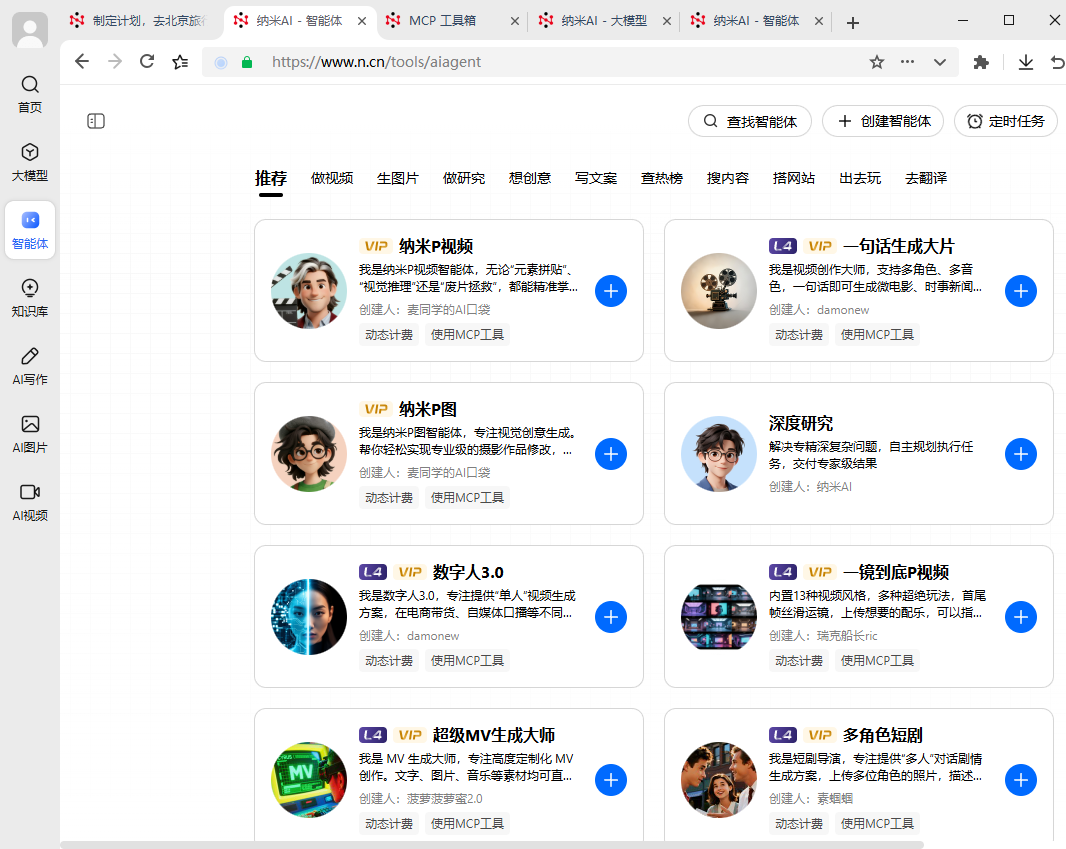Select the 智能体 sidebar icon

30,230
